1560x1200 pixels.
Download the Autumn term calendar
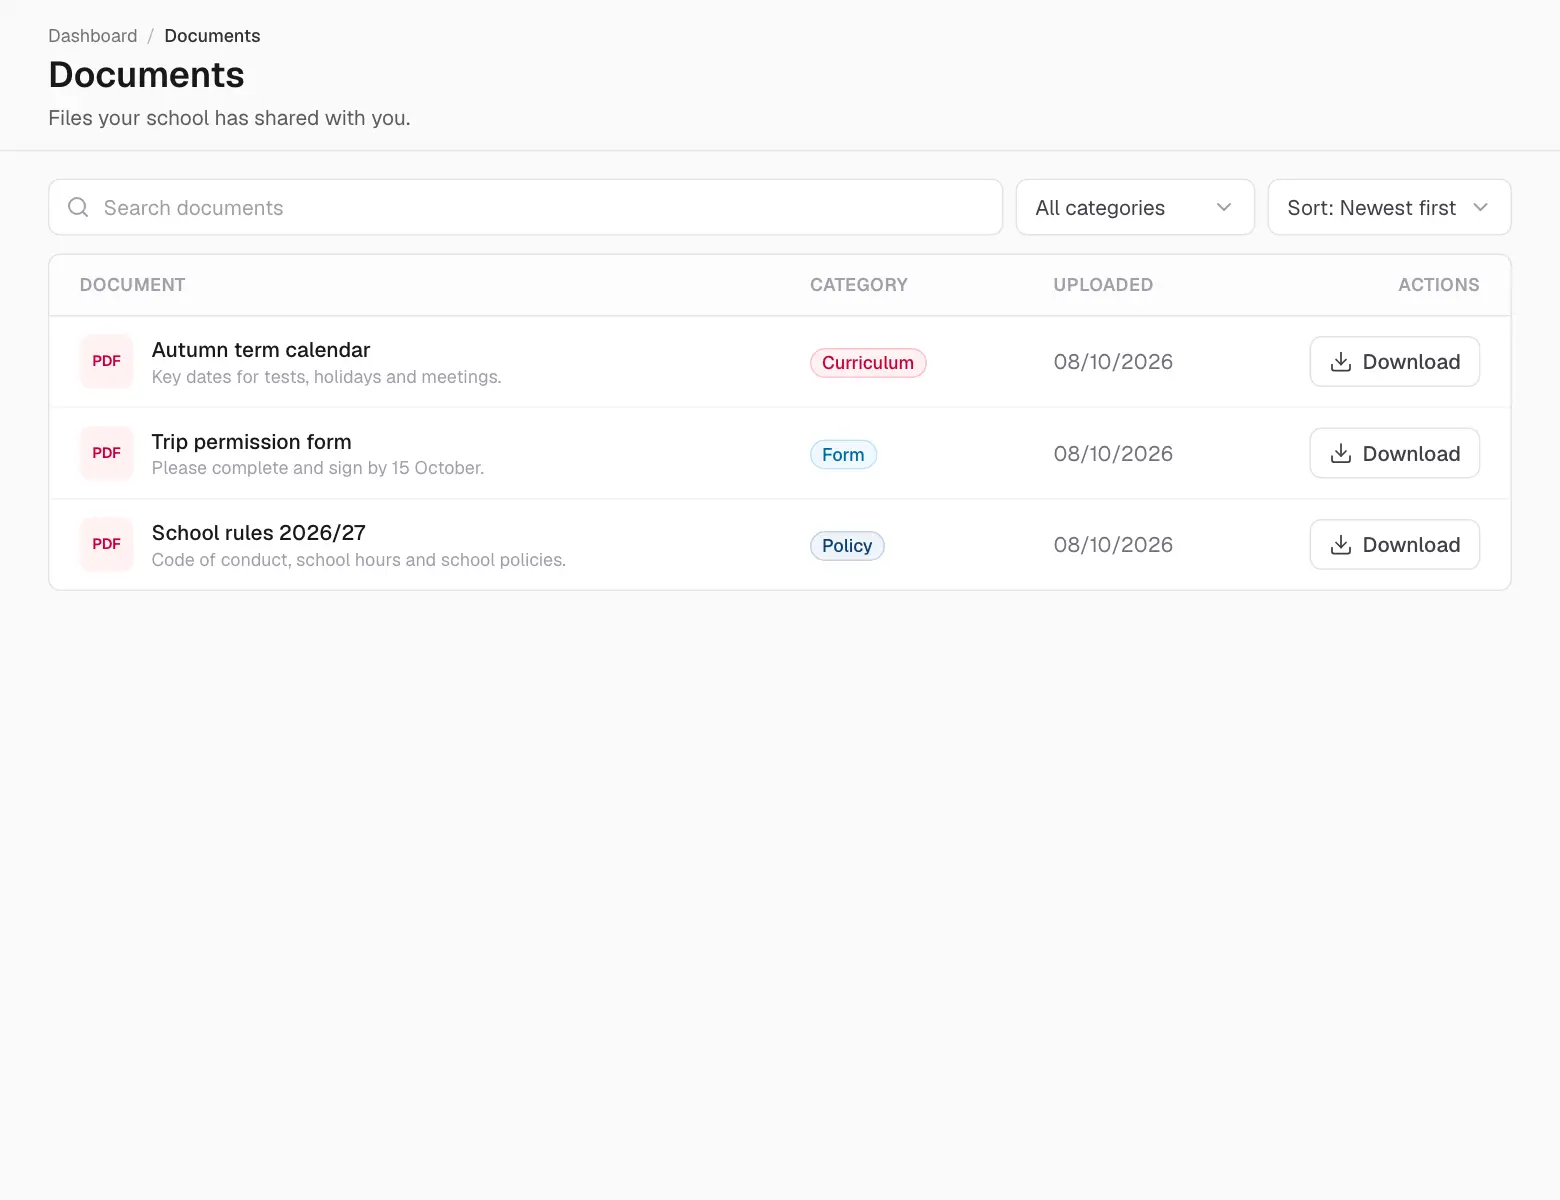pos(1395,361)
